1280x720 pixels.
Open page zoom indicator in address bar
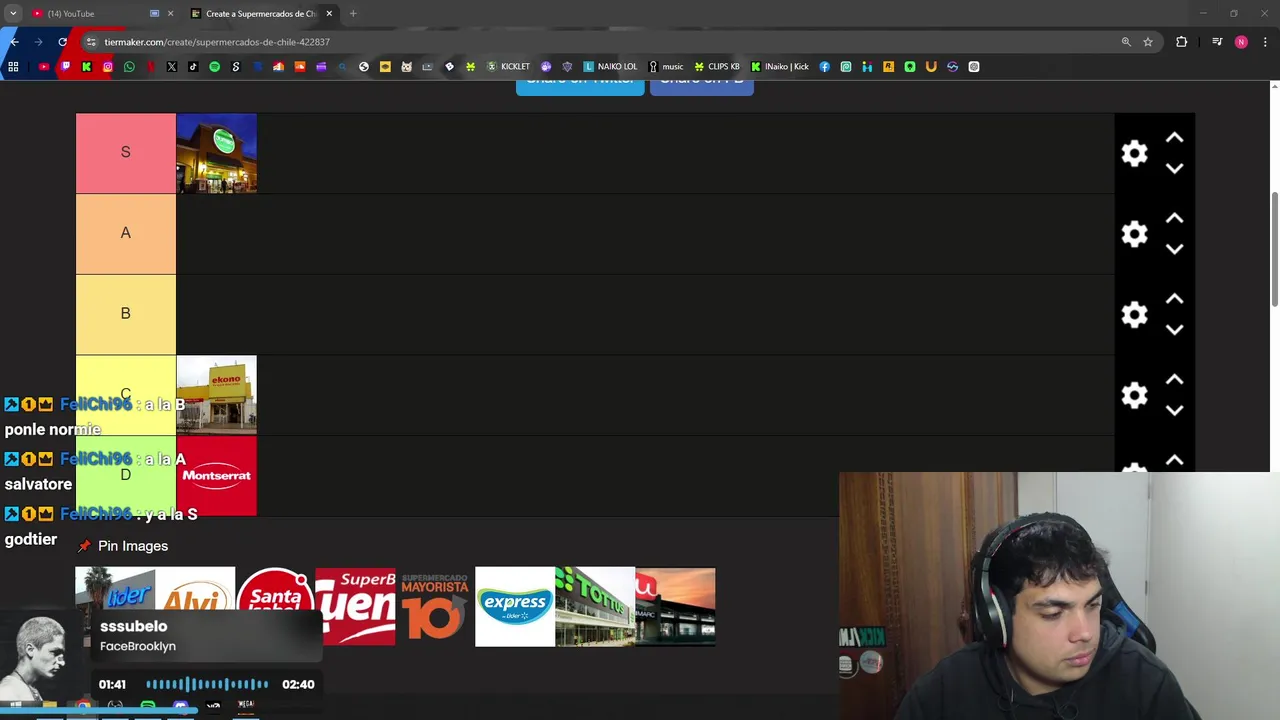pyautogui.click(x=1126, y=42)
